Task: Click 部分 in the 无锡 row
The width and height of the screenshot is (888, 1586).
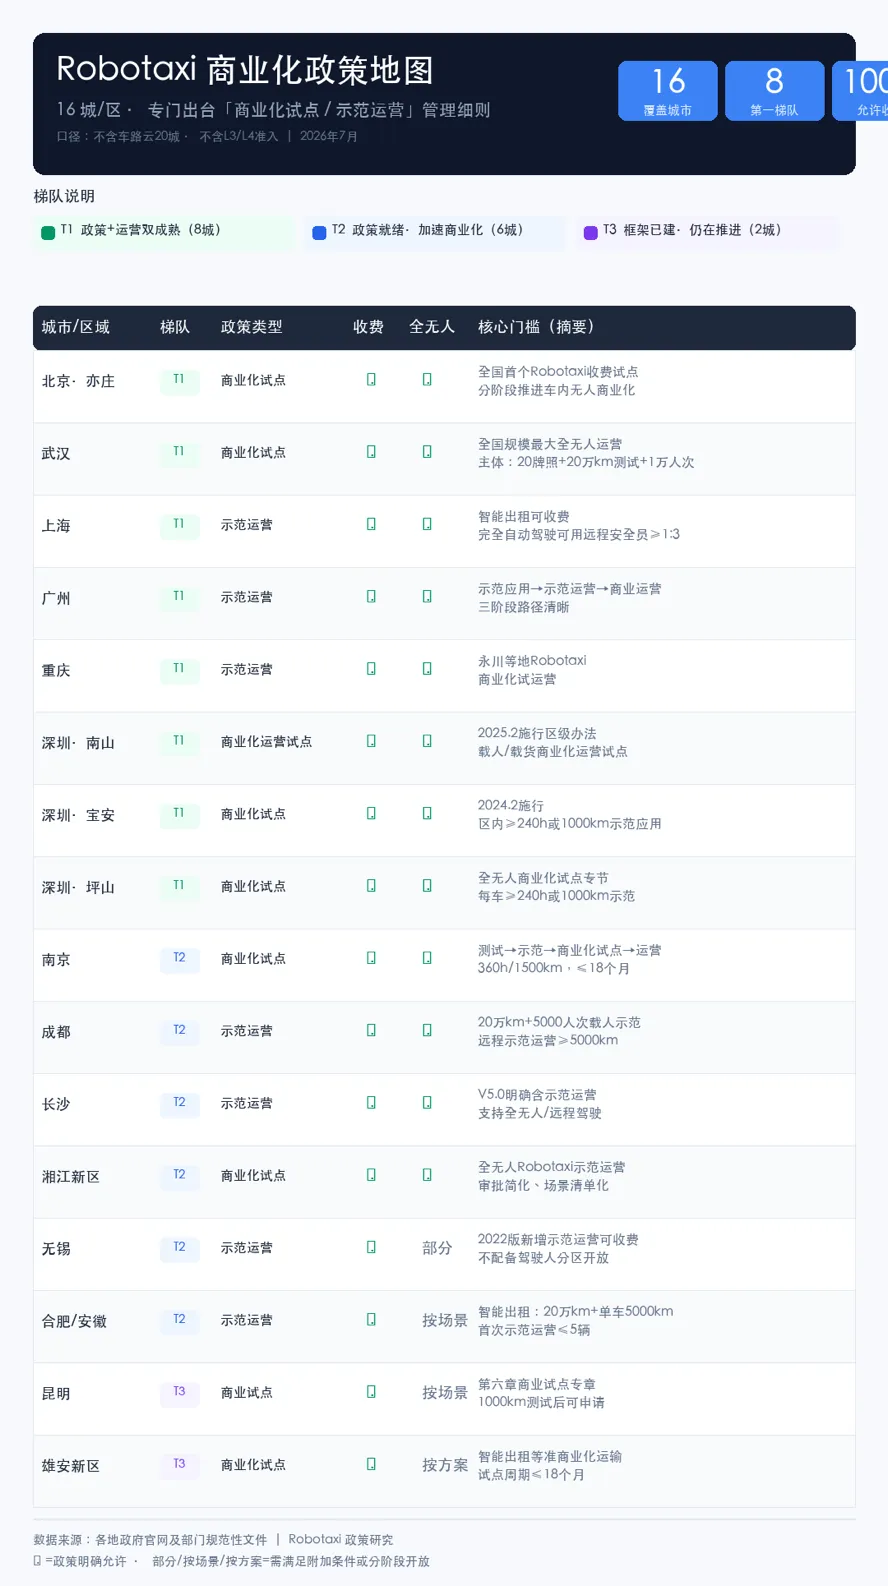Action: click(x=437, y=1248)
